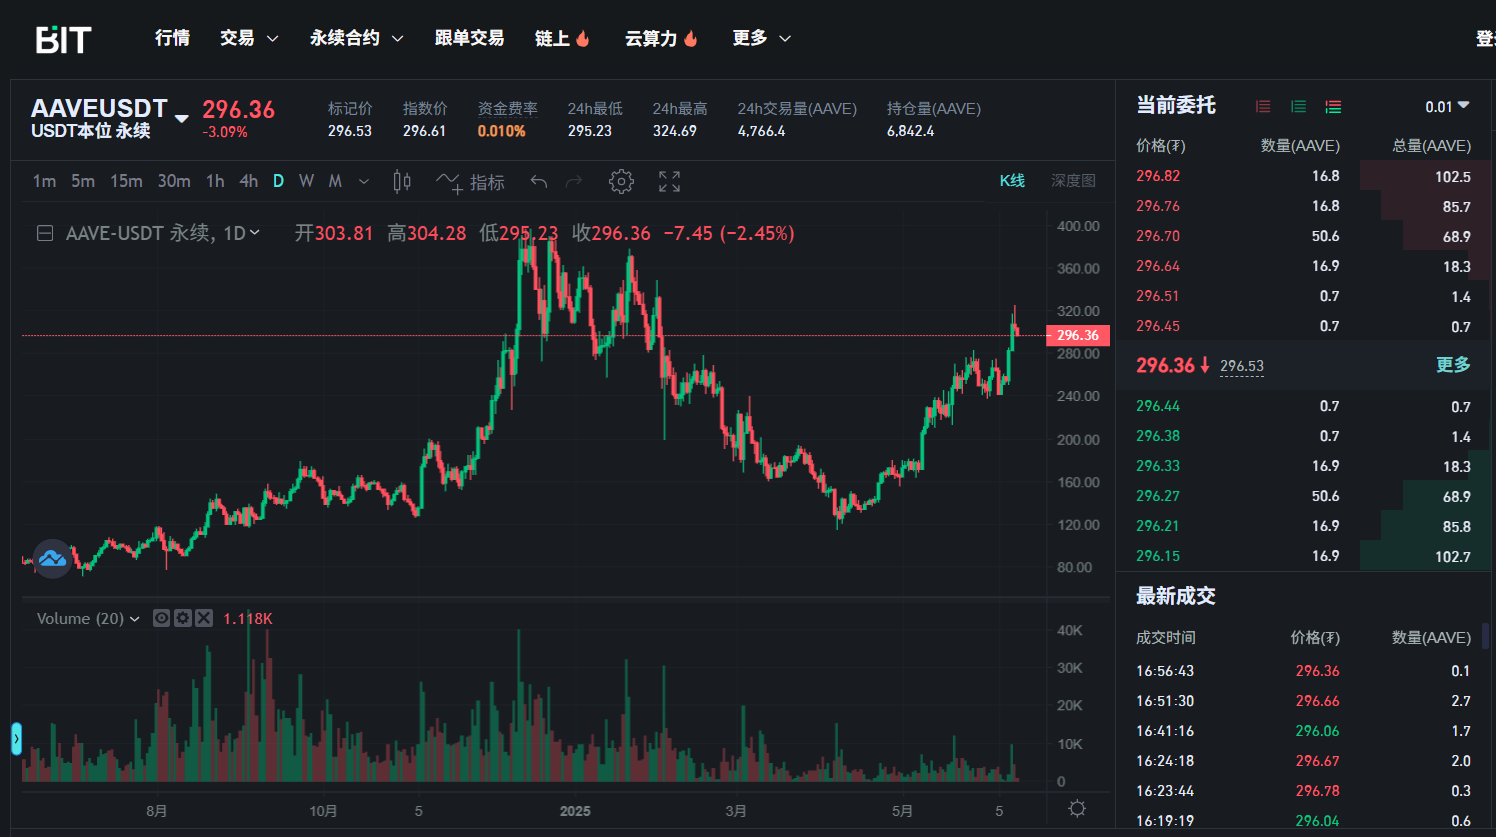Screen dimensions: 1496x837
Task: Open the candlestick chart style selector
Action: coord(402,181)
